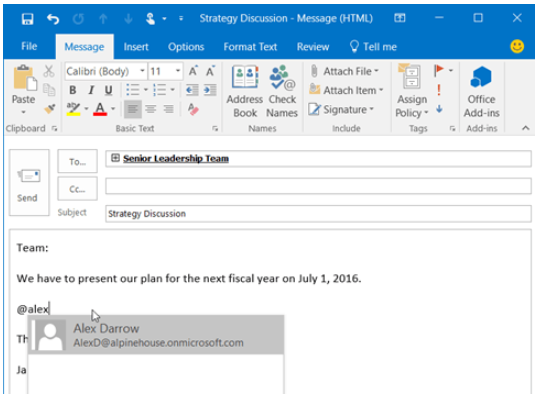
Task: Switch to the Insert tab
Action: pyautogui.click(x=136, y=47)
